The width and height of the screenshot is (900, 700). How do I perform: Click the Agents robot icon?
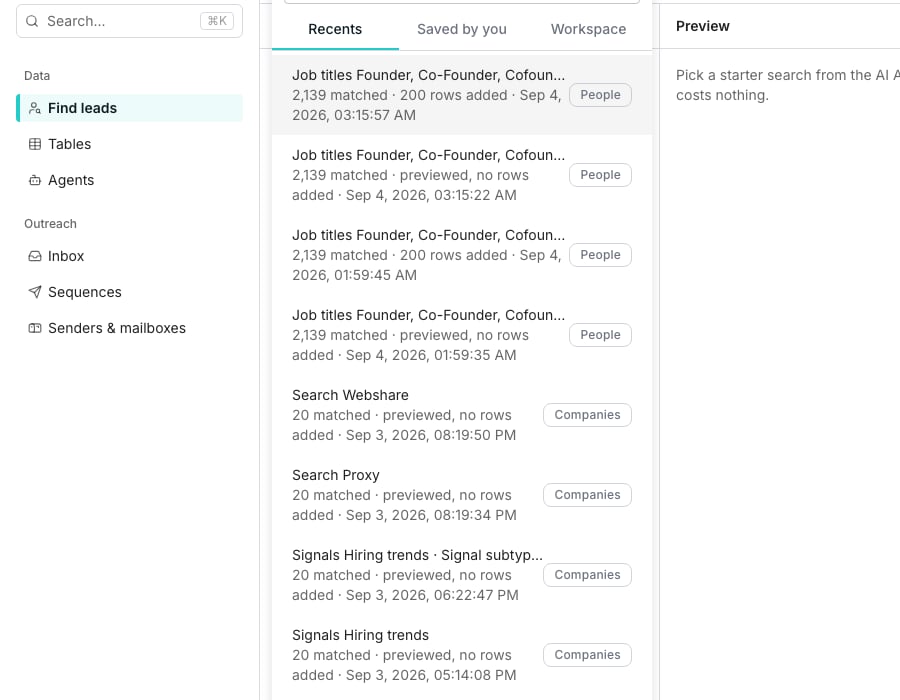(35, 180)
